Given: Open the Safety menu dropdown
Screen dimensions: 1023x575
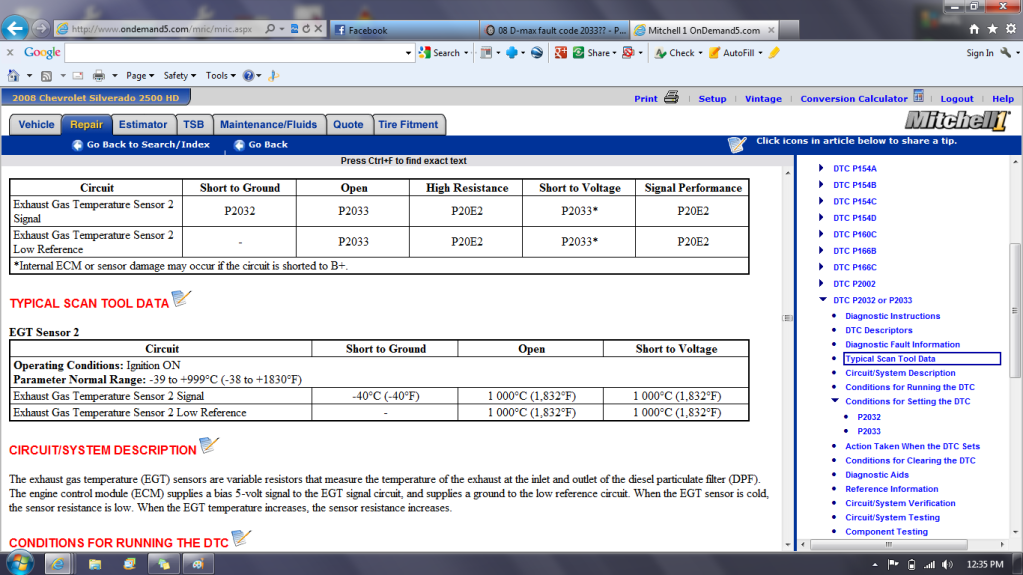Looking at the screenshot, I should coord(179,76).
